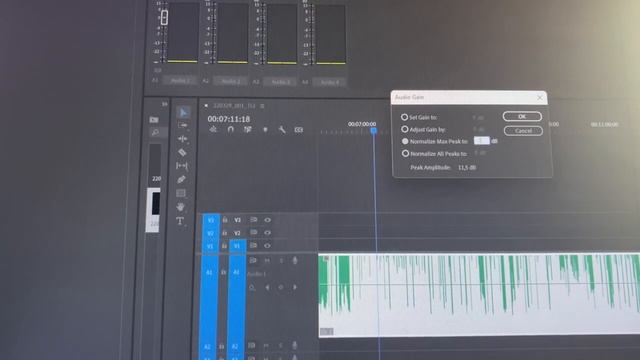Select Adjust Gain by radio option
This screenshot has width=640, height=360.
(x=404, y=129)
